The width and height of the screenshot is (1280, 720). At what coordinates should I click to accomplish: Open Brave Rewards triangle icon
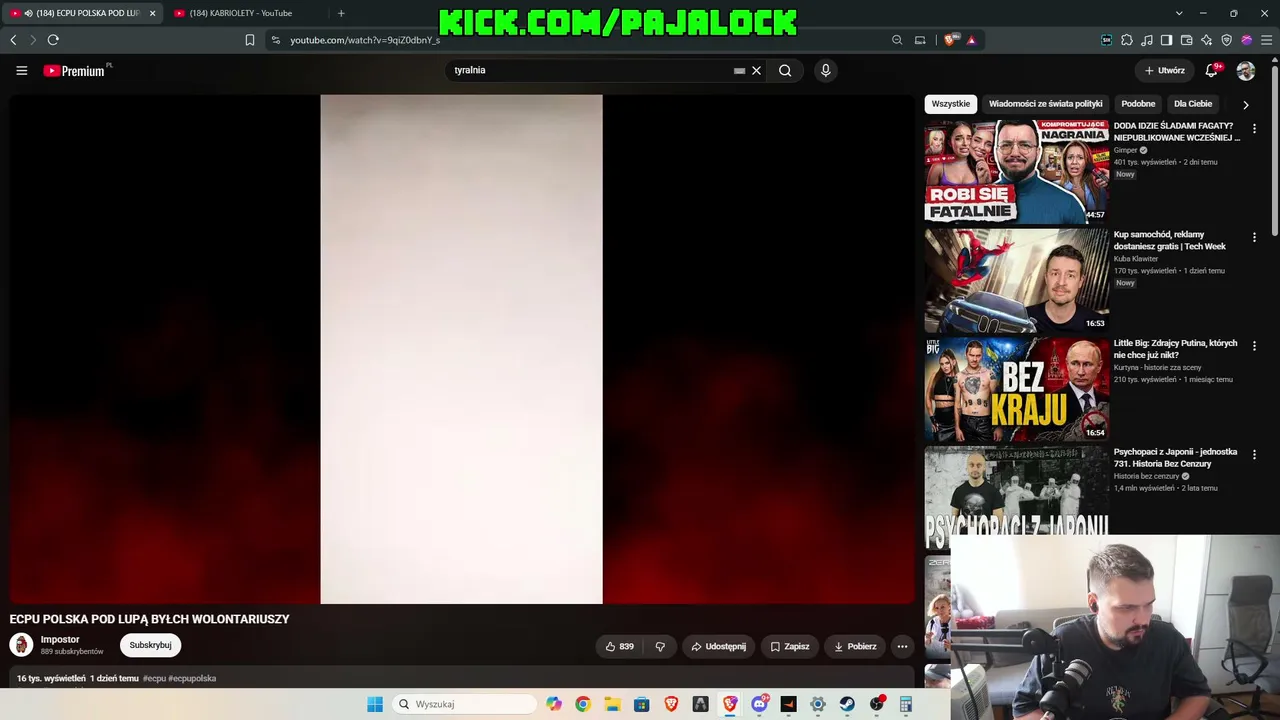point(971,40)
